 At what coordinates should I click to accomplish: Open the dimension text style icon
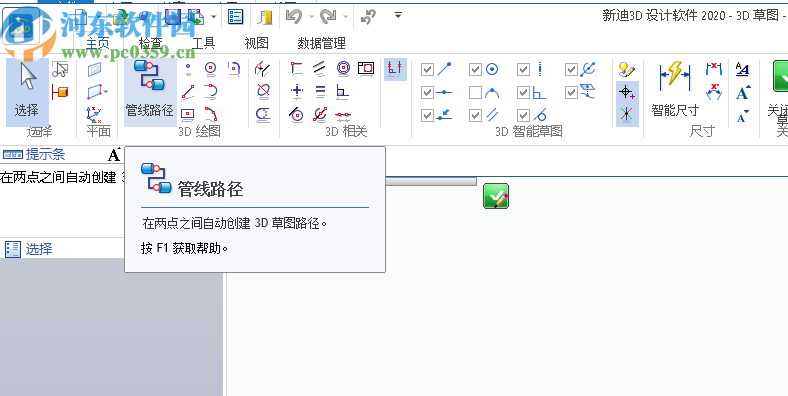point(742,69)
